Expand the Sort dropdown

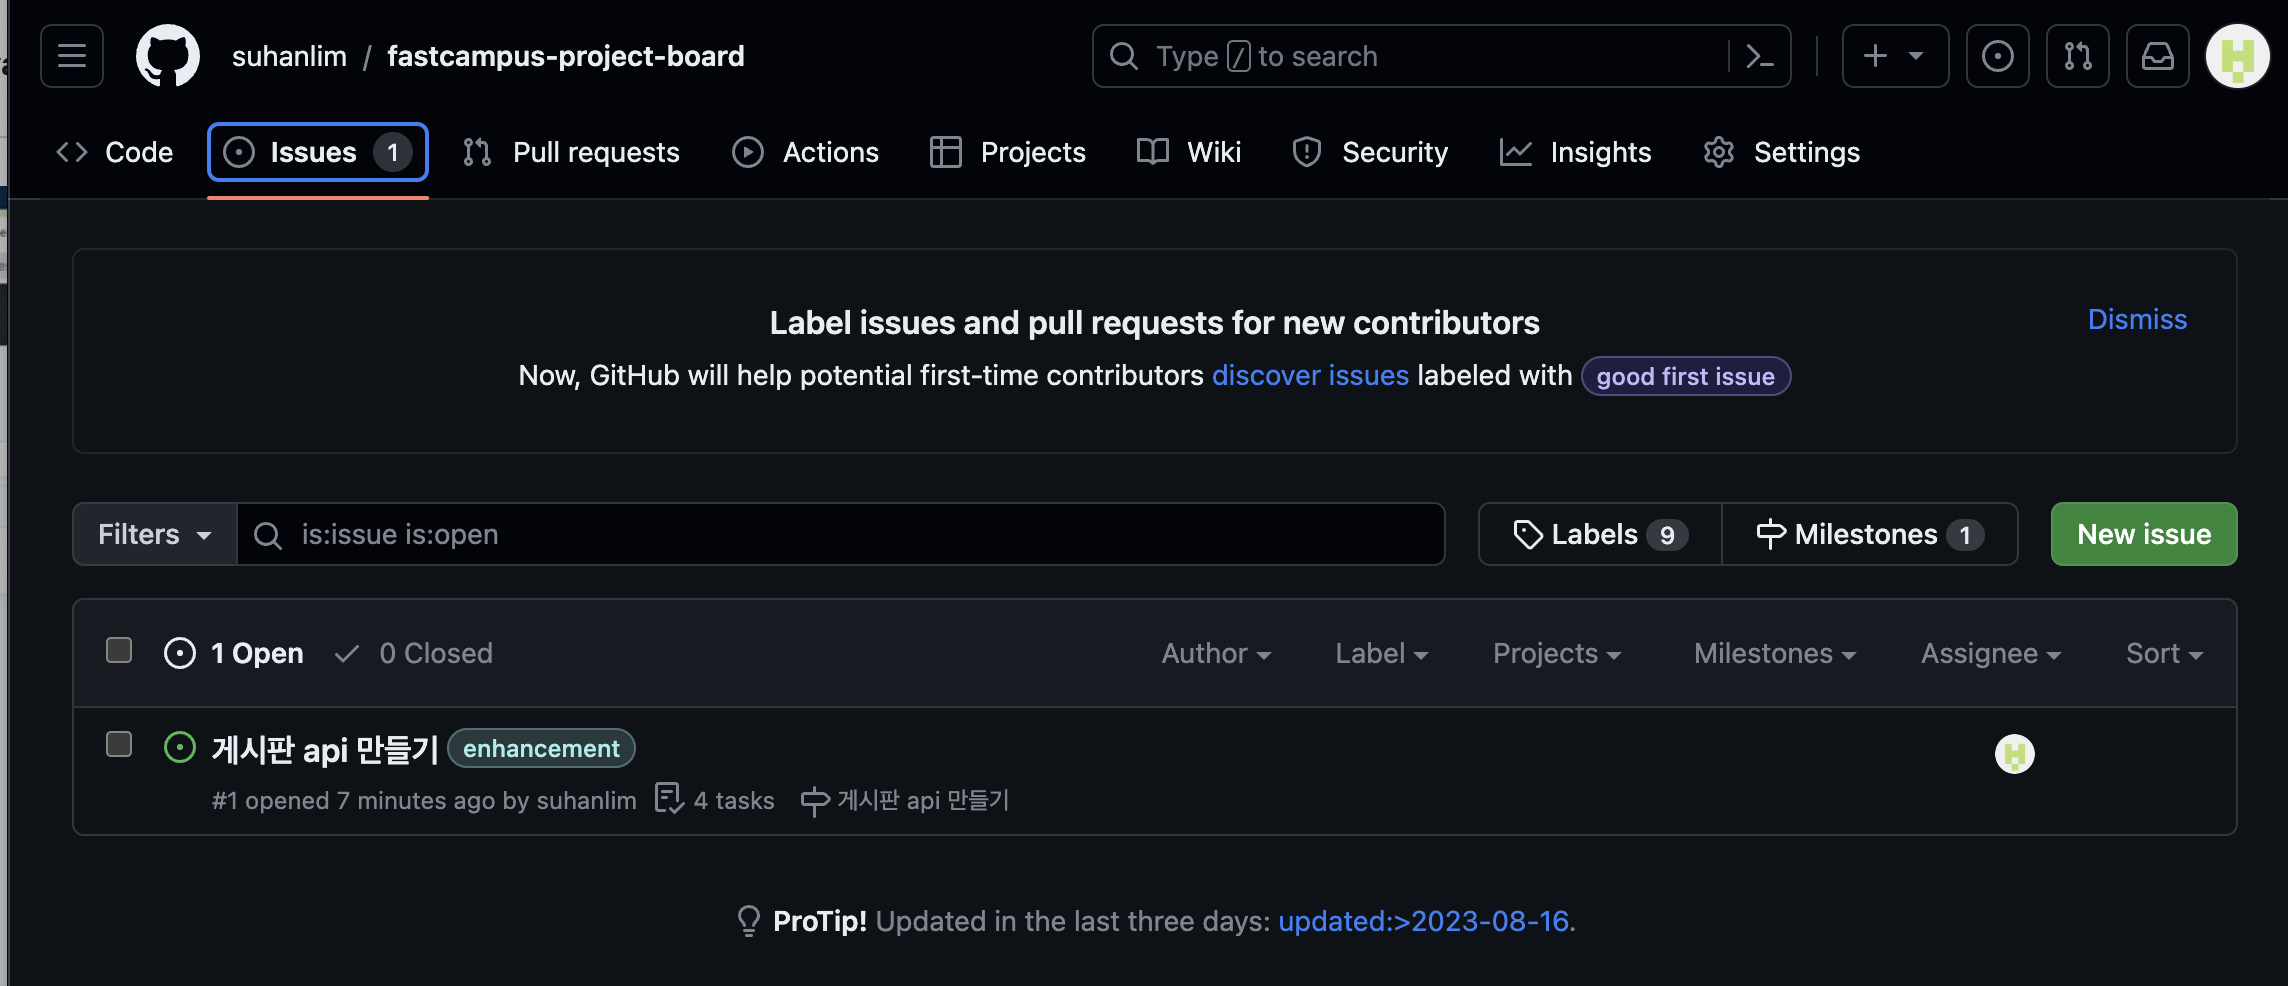tap(2164, 653)
